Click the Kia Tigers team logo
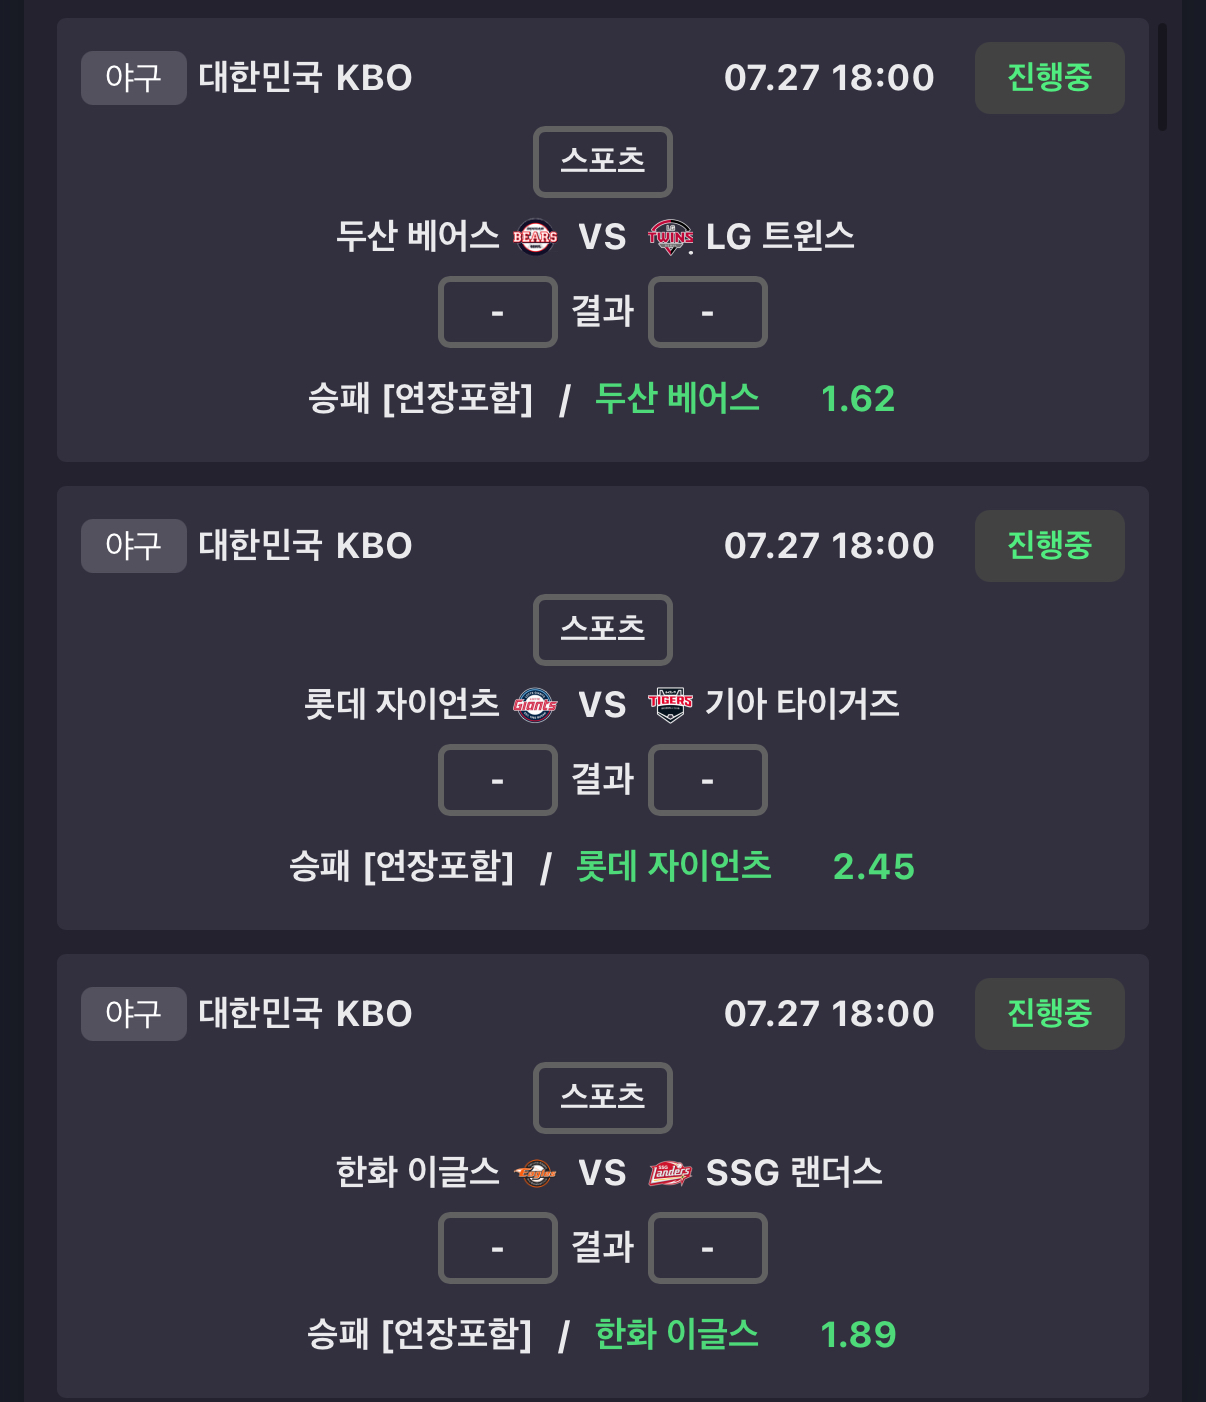The image size is (1206, 1402). point(670,705)
